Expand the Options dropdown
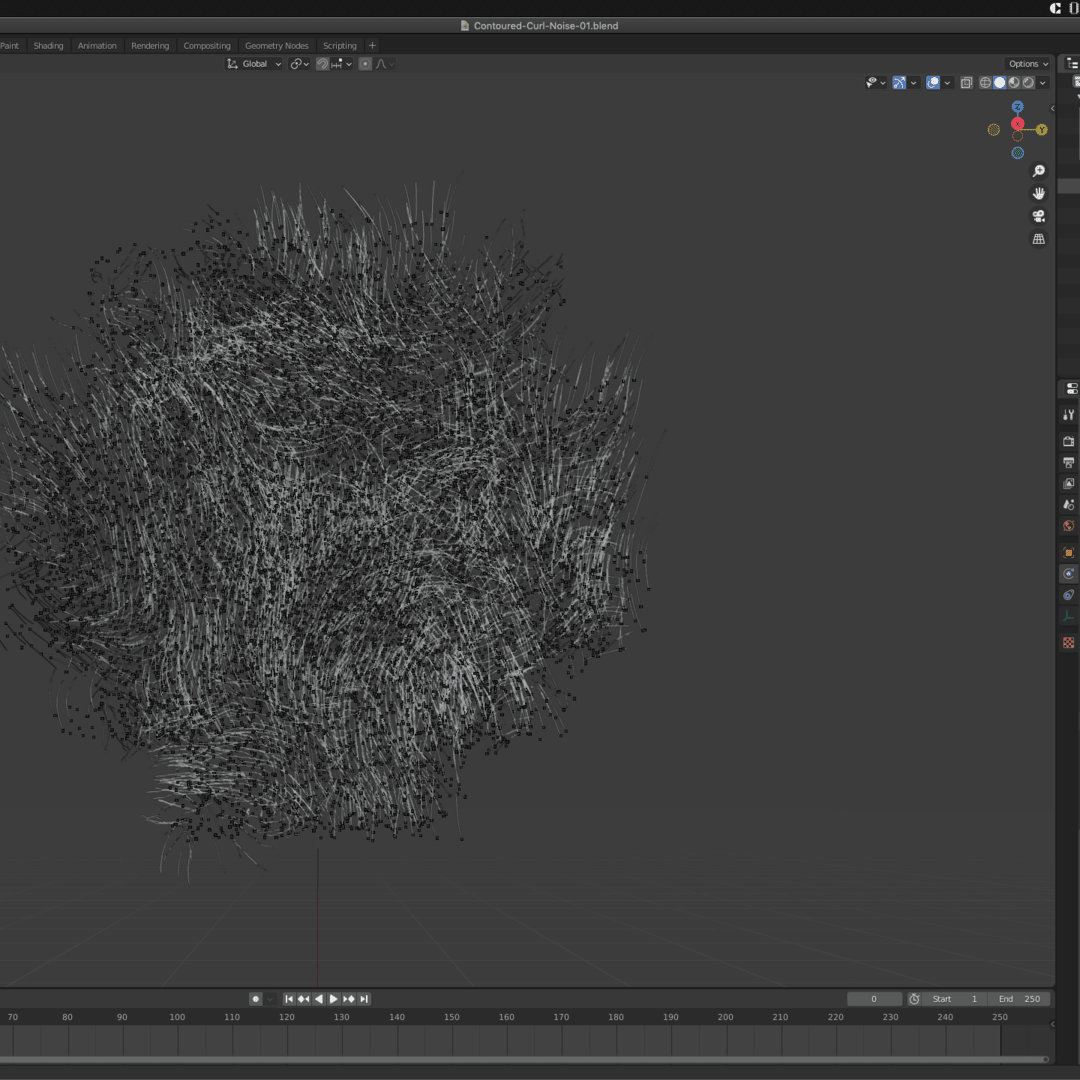The image size is (1080, 1080). (x=1029, y=64)
